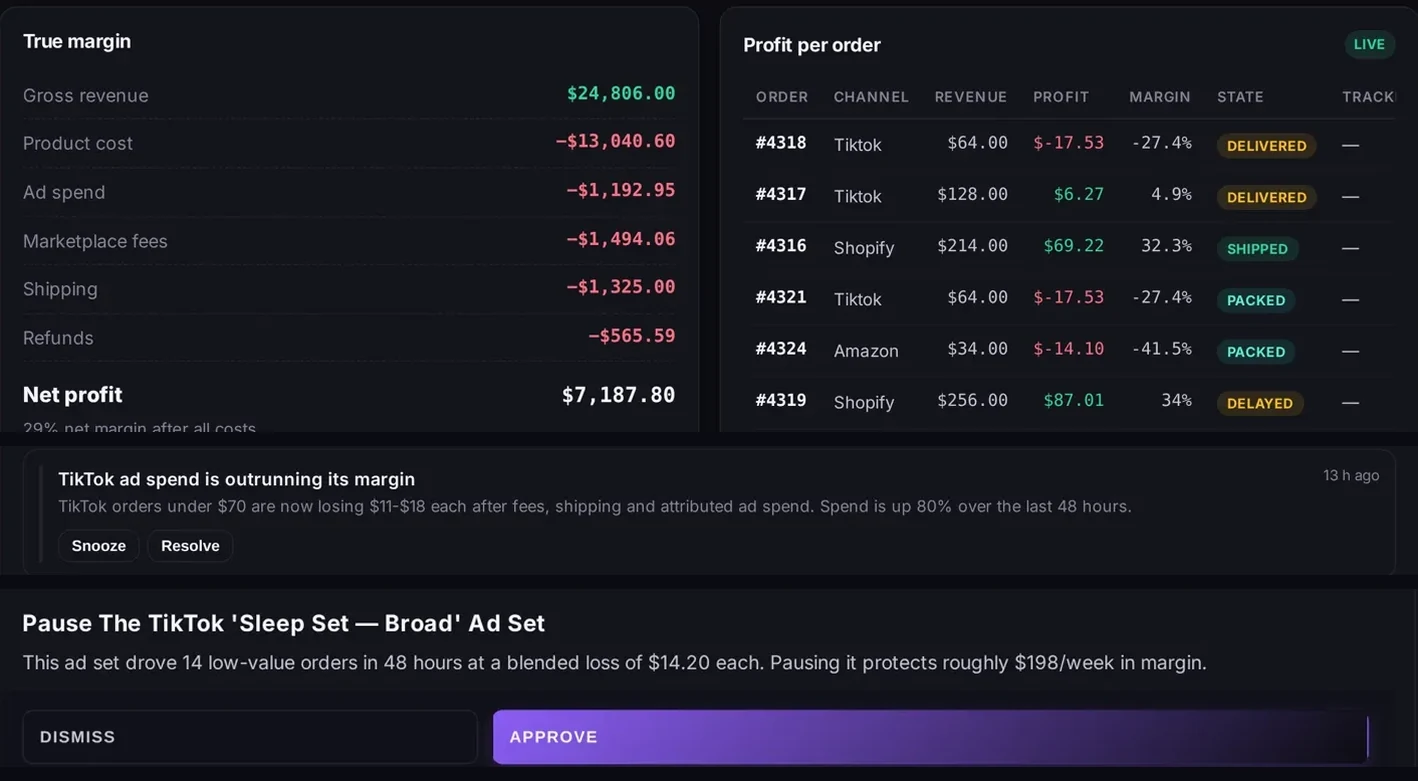Approve pausing the TikTok ad set

[x=930, y=737]
